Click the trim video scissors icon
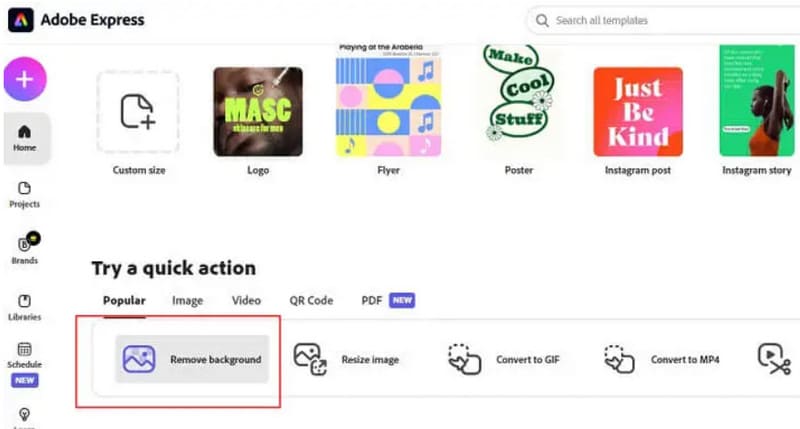Viewport: 800px width, 429px height. pos(773,359)
